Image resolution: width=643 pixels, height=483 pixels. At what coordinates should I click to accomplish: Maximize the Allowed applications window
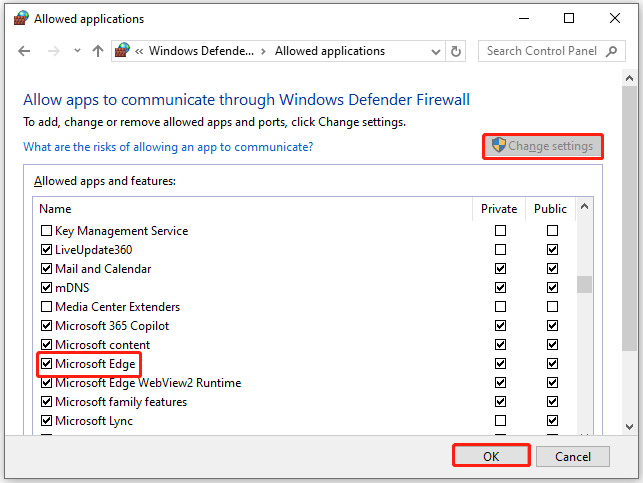pyautogui.click(x=569, y=18)
